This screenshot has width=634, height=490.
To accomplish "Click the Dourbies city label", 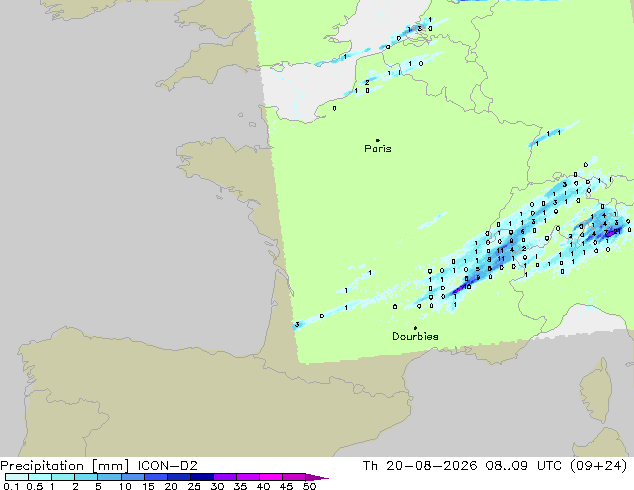I will [x=415, y=336].
